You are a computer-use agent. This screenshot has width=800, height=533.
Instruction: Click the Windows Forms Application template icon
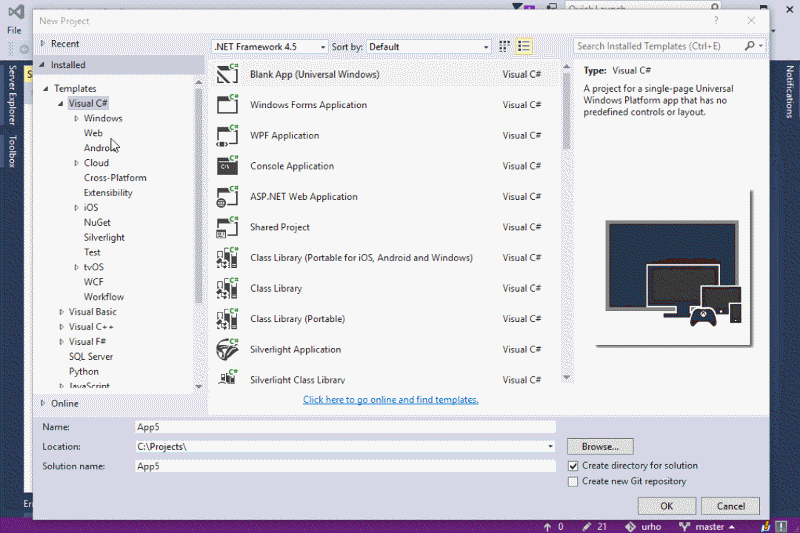tap(228, 105)
